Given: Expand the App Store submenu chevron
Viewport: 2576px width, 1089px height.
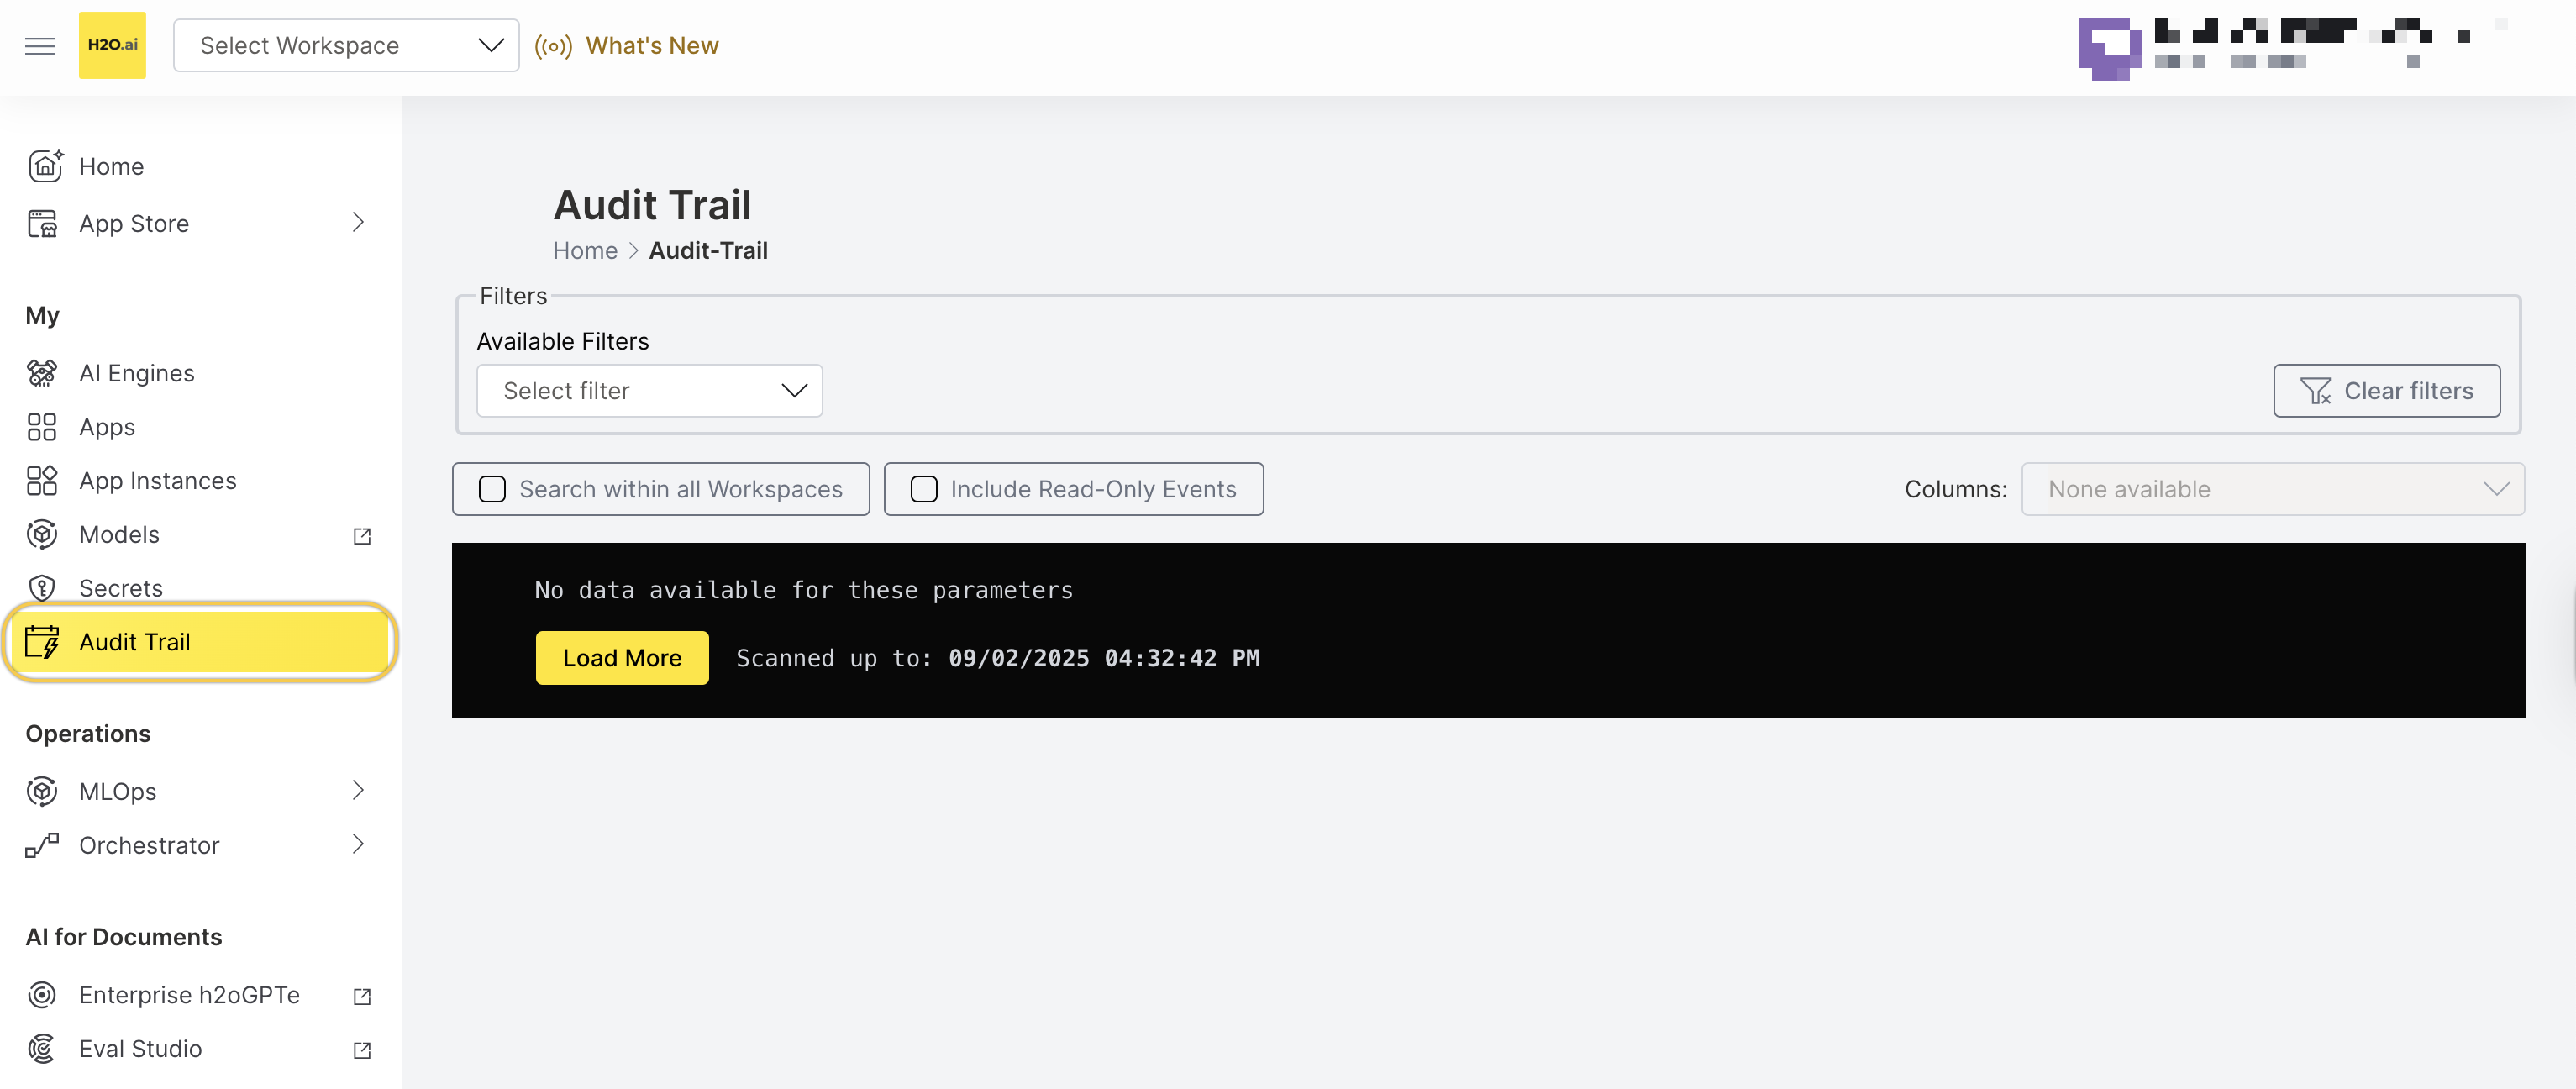Looking at the screenshot, I should (358, 223).
